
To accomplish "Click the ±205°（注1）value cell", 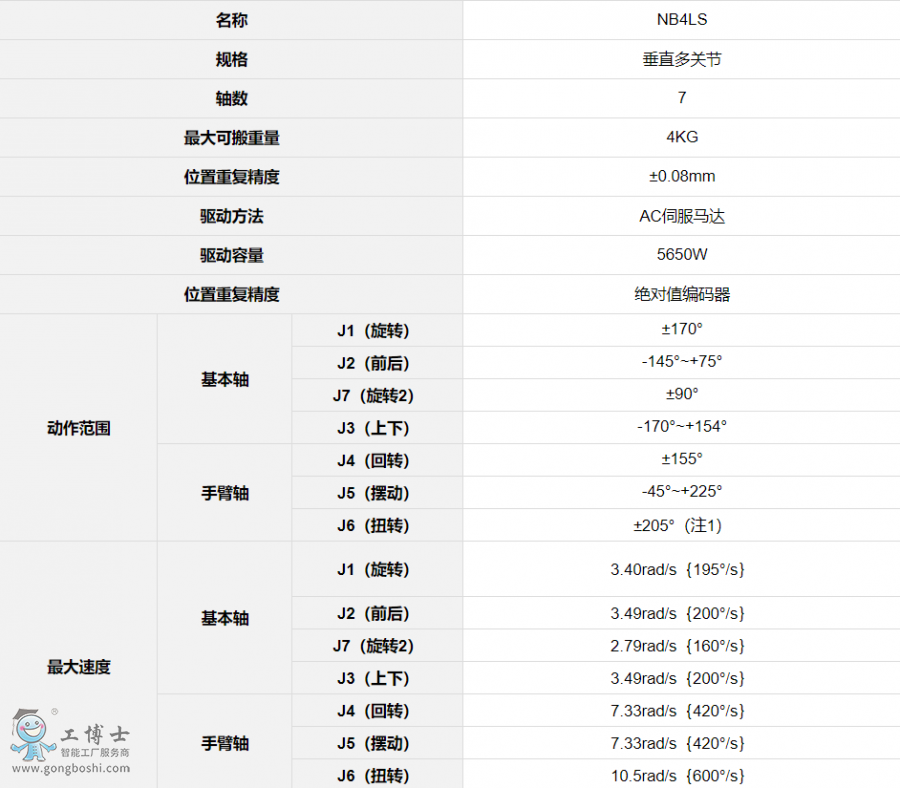I will point(681,525).
